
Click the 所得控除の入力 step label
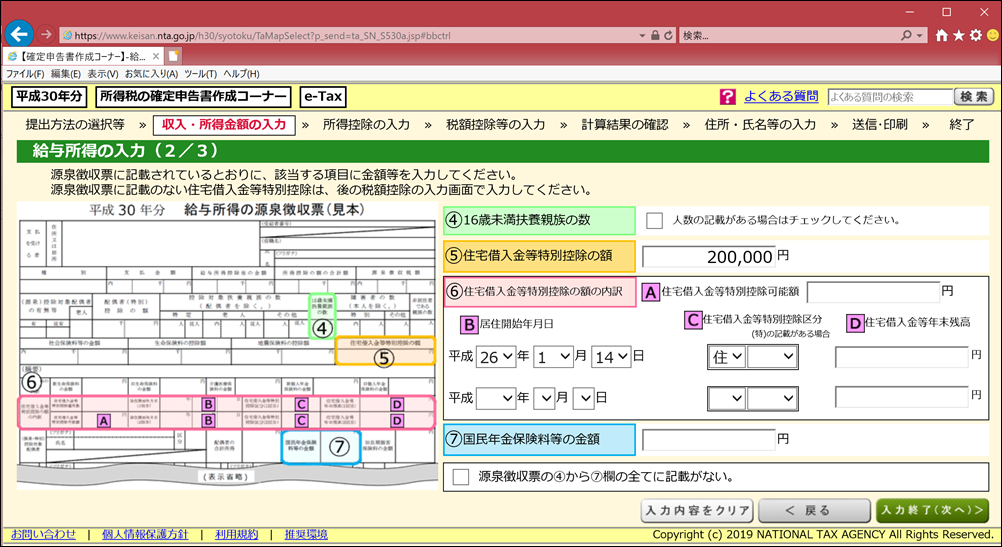click(366, 125)
